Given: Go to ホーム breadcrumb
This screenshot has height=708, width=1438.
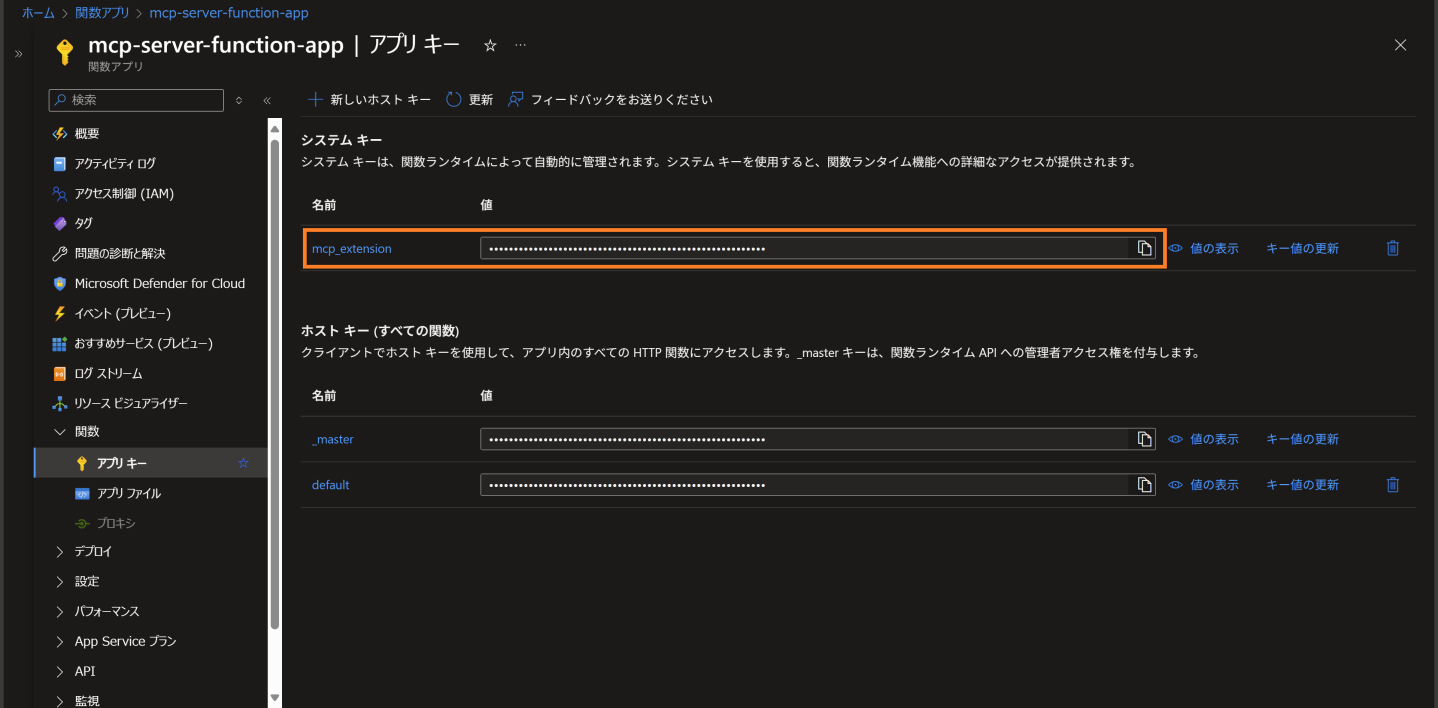Looking at the screenshot, I should (x=38, y=13).
